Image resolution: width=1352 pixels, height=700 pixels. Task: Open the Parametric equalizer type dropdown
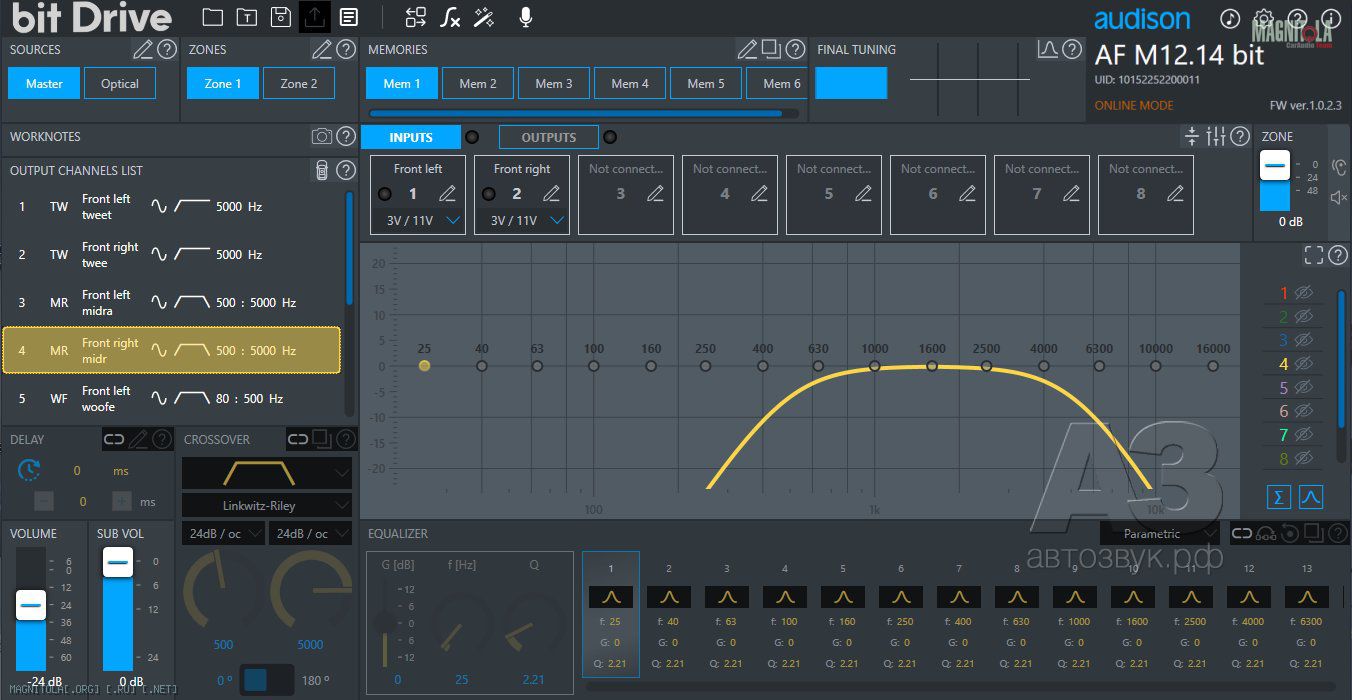[x=1160, y=534]
